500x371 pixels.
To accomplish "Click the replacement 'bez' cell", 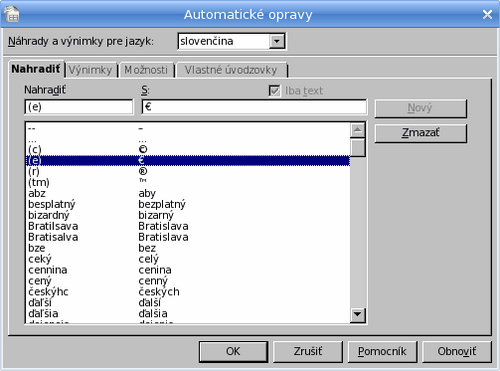I will 147,248.
